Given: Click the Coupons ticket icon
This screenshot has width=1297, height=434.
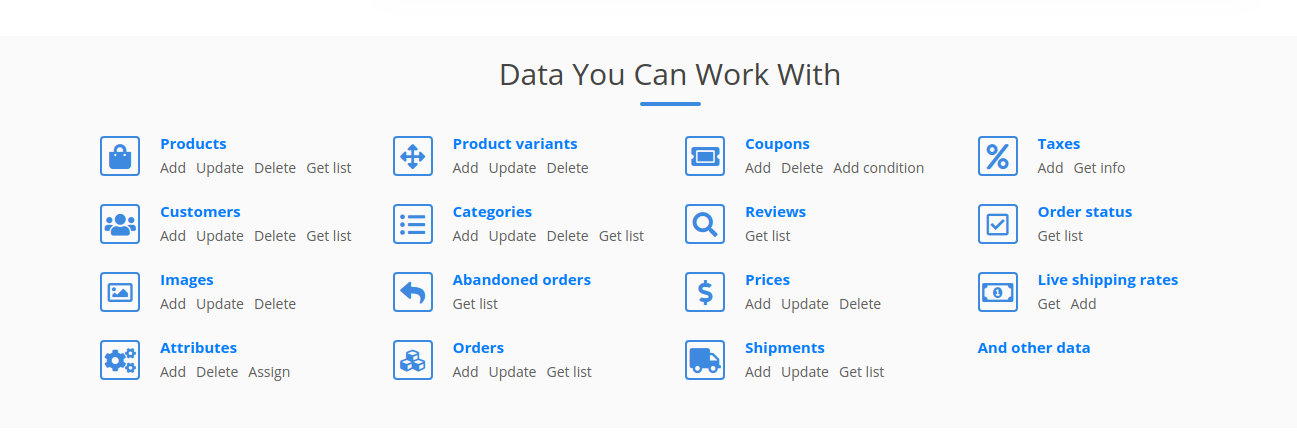Looking at the screenshot, I should 705,156.
